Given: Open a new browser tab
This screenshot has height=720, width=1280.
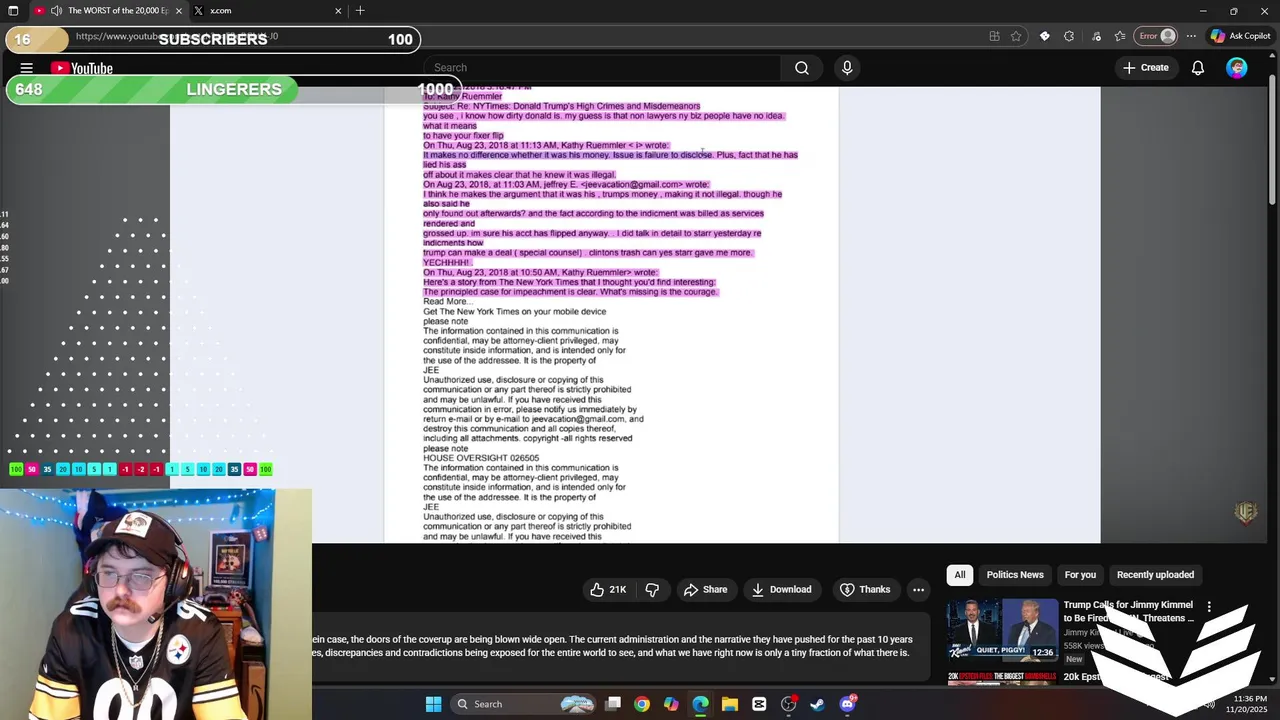Looking at the screenshot, I should click(360, 11).
